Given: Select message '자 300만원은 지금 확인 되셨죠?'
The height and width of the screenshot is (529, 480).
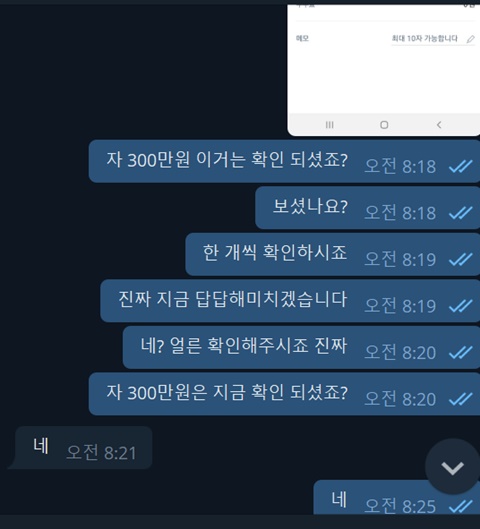Looking at the screenshot, I should 284,394.
